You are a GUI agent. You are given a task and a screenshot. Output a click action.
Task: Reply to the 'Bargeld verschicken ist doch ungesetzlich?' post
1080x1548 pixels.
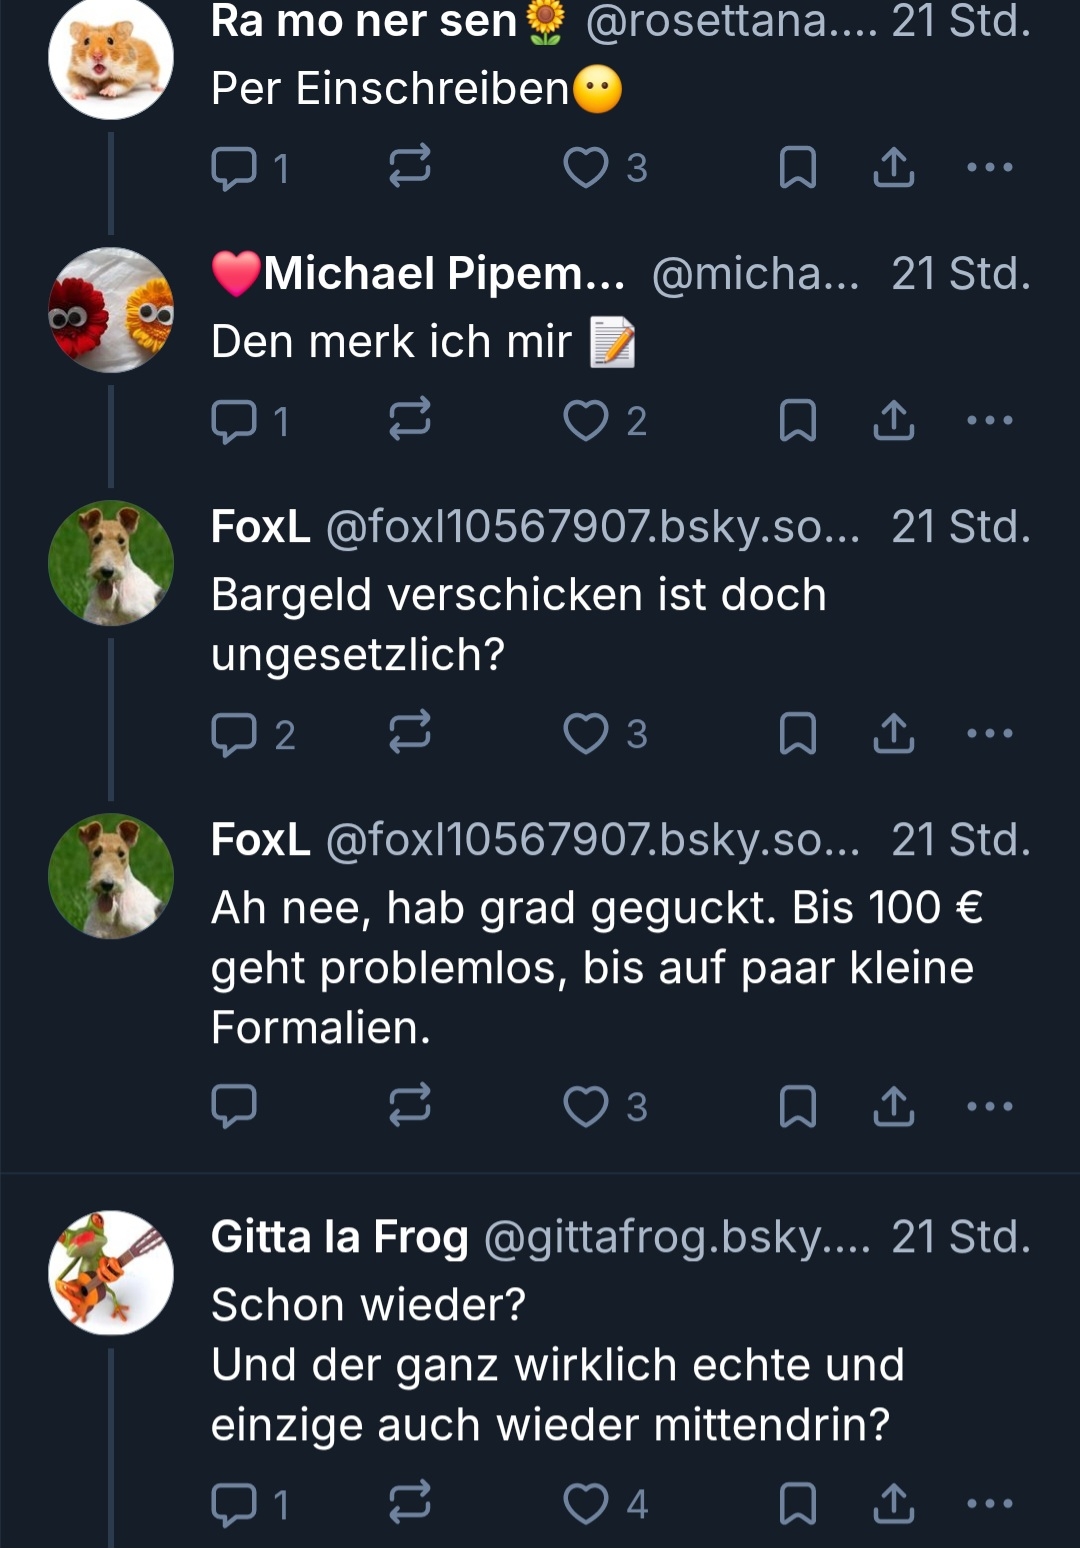point(235,733)
